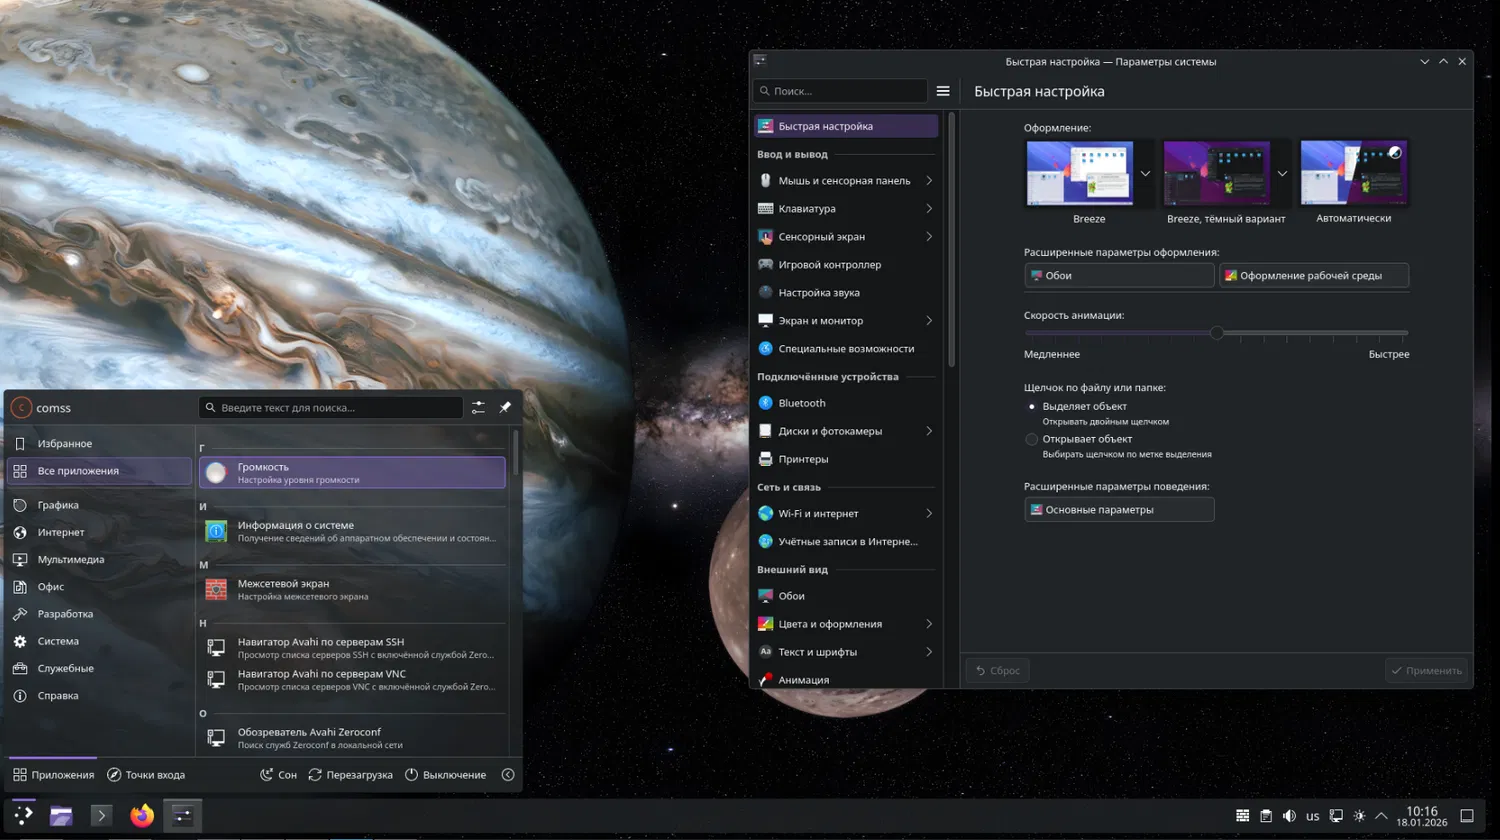The image size is (1500, 840).
Task: Expand the Цвета и оформления chevron
Action: point(929,624)
